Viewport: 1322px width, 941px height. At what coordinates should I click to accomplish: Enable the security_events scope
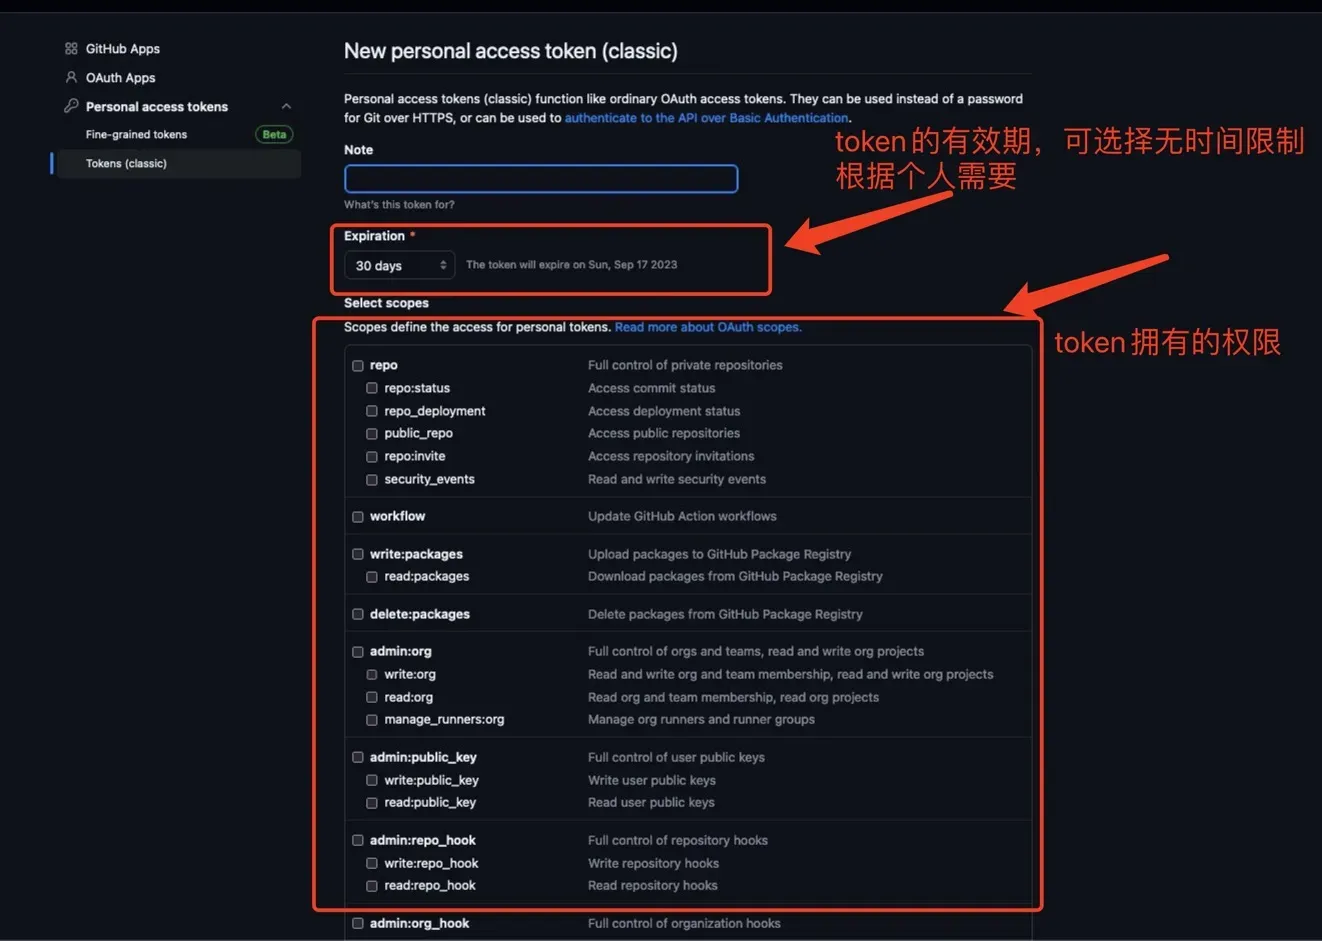372,480
